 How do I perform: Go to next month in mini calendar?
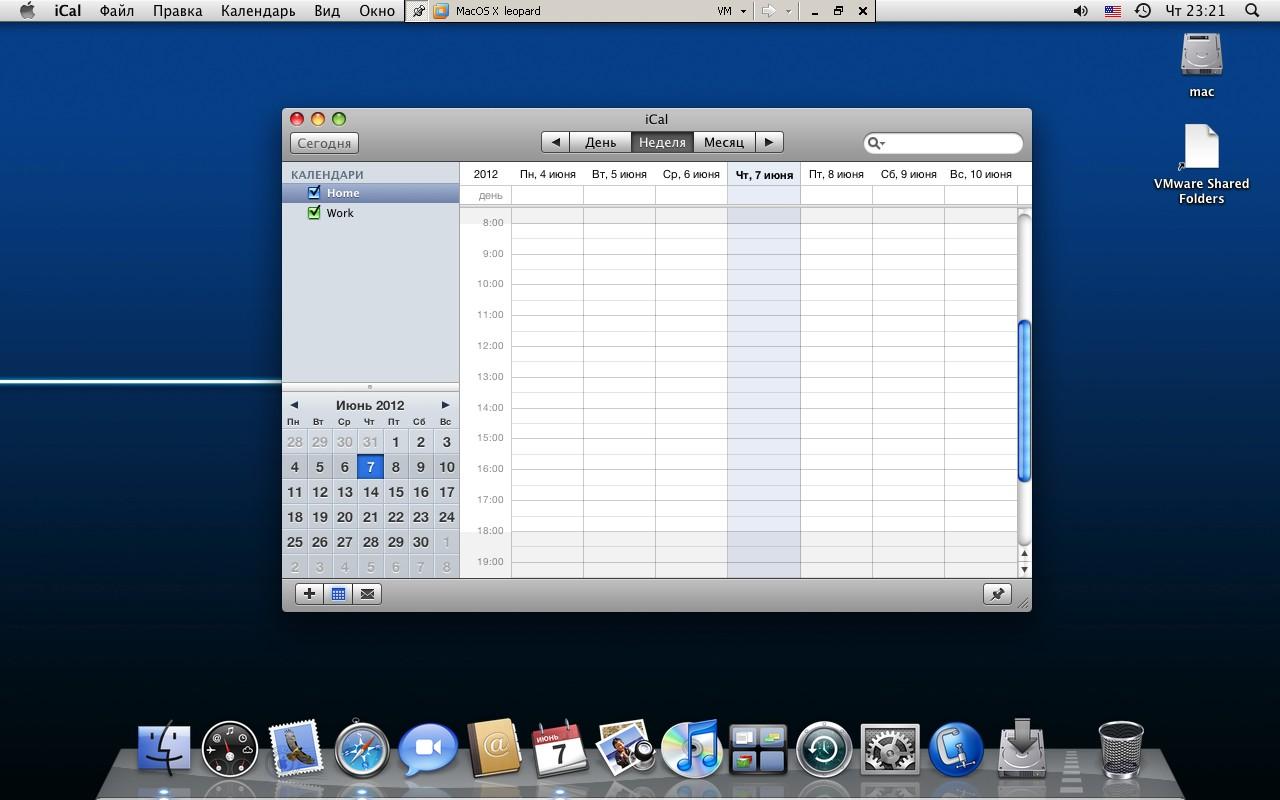[445, 405]
